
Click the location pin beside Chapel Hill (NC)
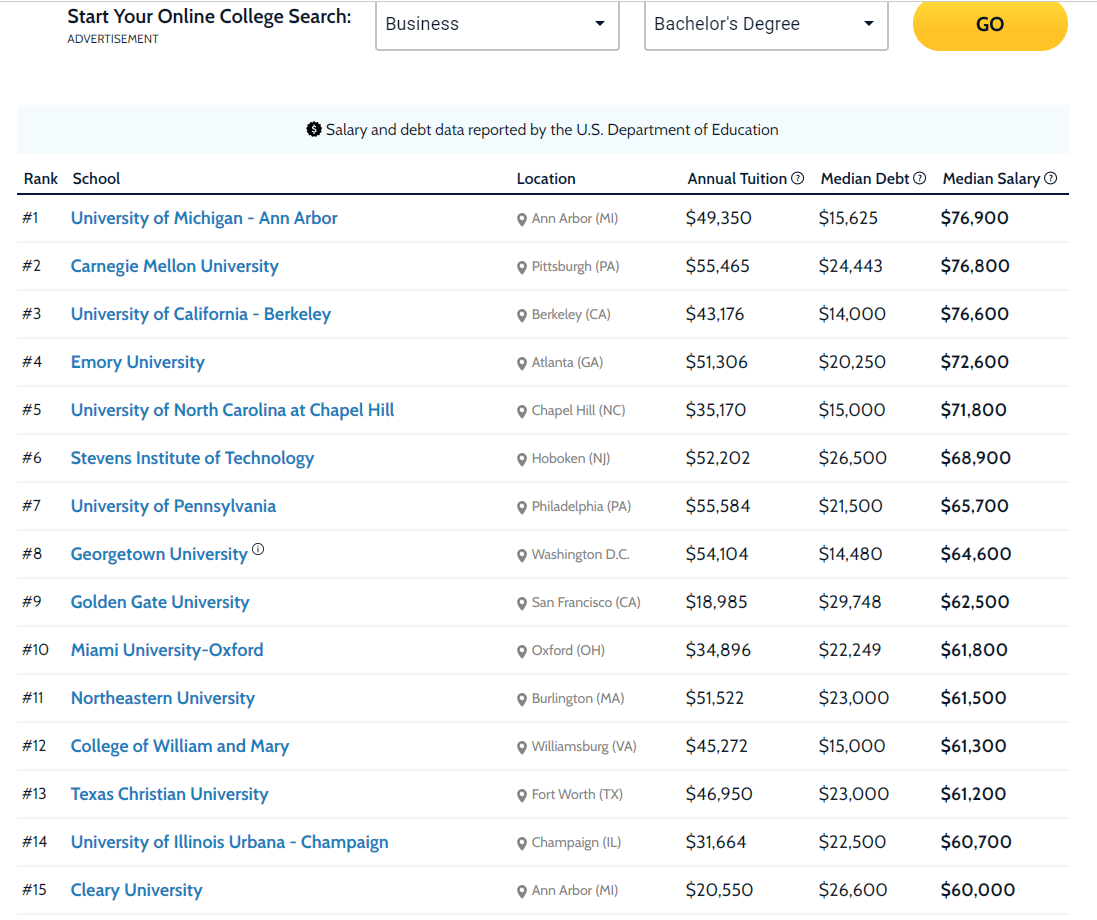(522, 412)
